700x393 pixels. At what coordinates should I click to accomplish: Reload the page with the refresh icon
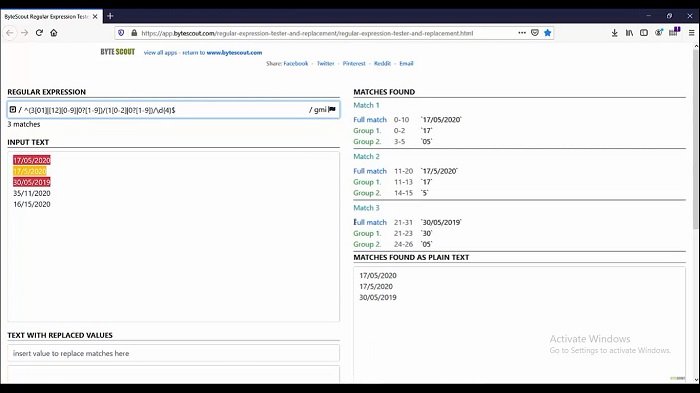(x=39, y=33)
